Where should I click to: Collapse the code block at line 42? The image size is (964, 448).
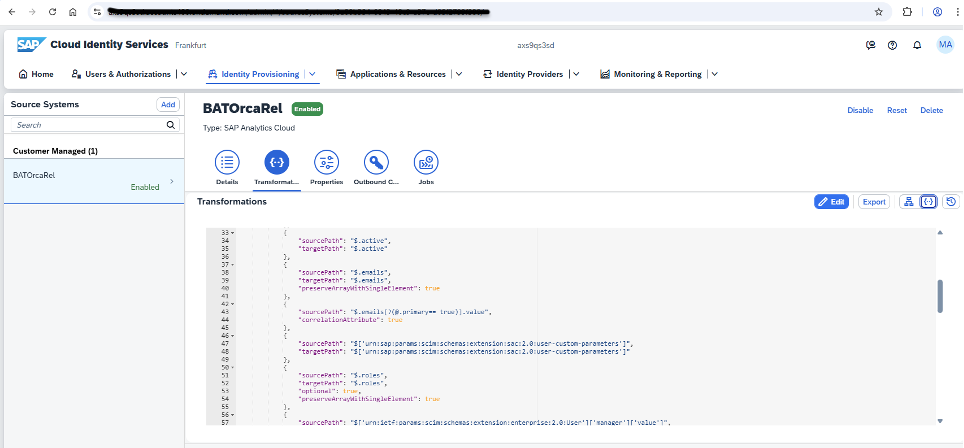click(233, 304)
